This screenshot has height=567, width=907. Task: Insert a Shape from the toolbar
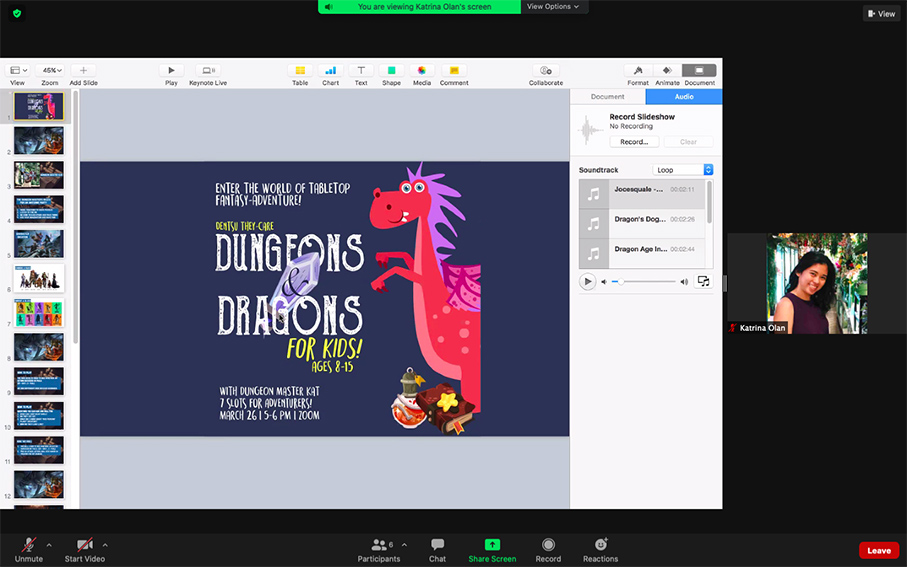click(x=392, y=71)
